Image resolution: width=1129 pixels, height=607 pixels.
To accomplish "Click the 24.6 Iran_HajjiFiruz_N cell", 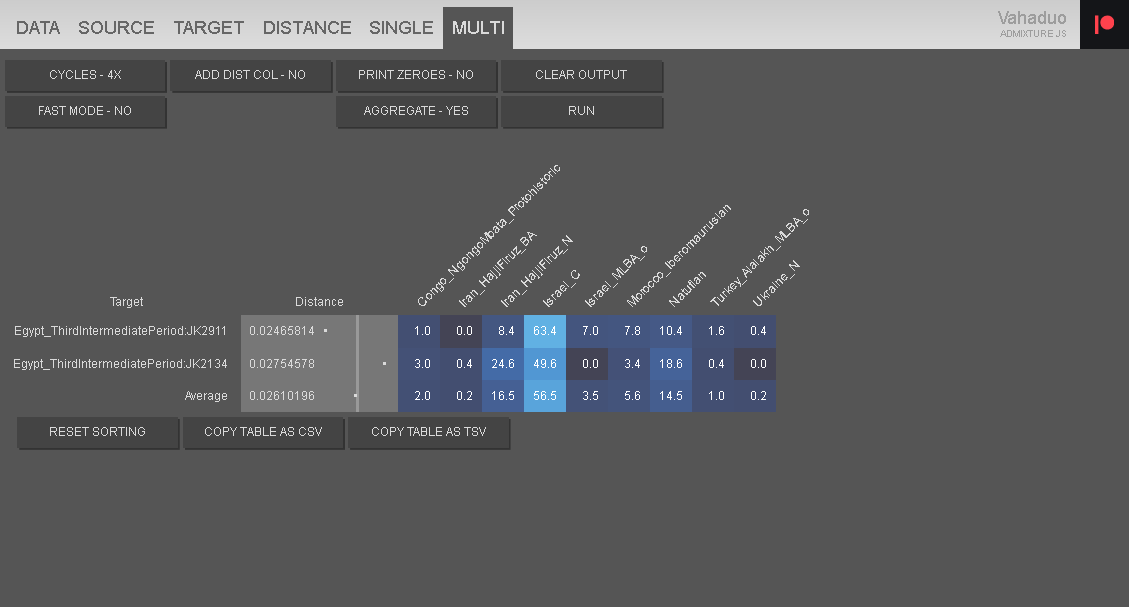I will 503,364.
